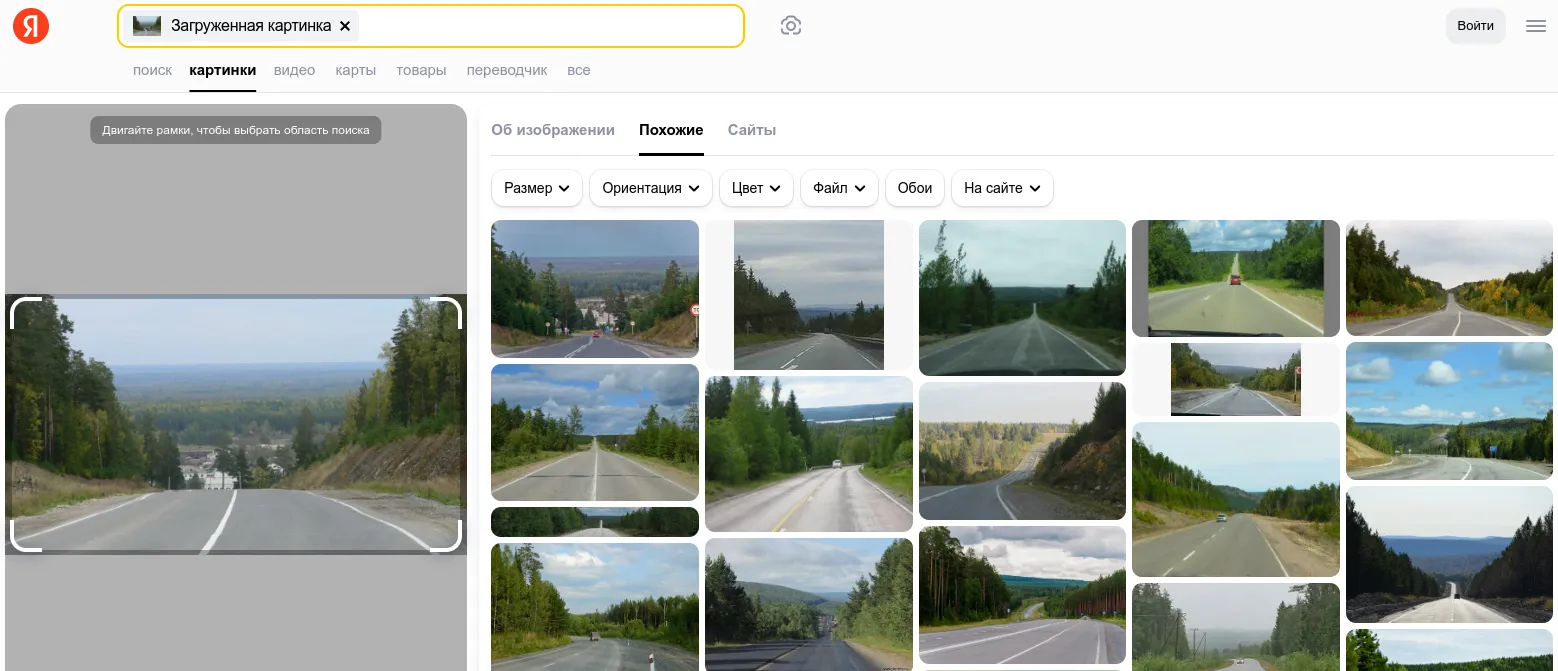Toggle the Обои wallpaper filter

[x=915, y=188]
